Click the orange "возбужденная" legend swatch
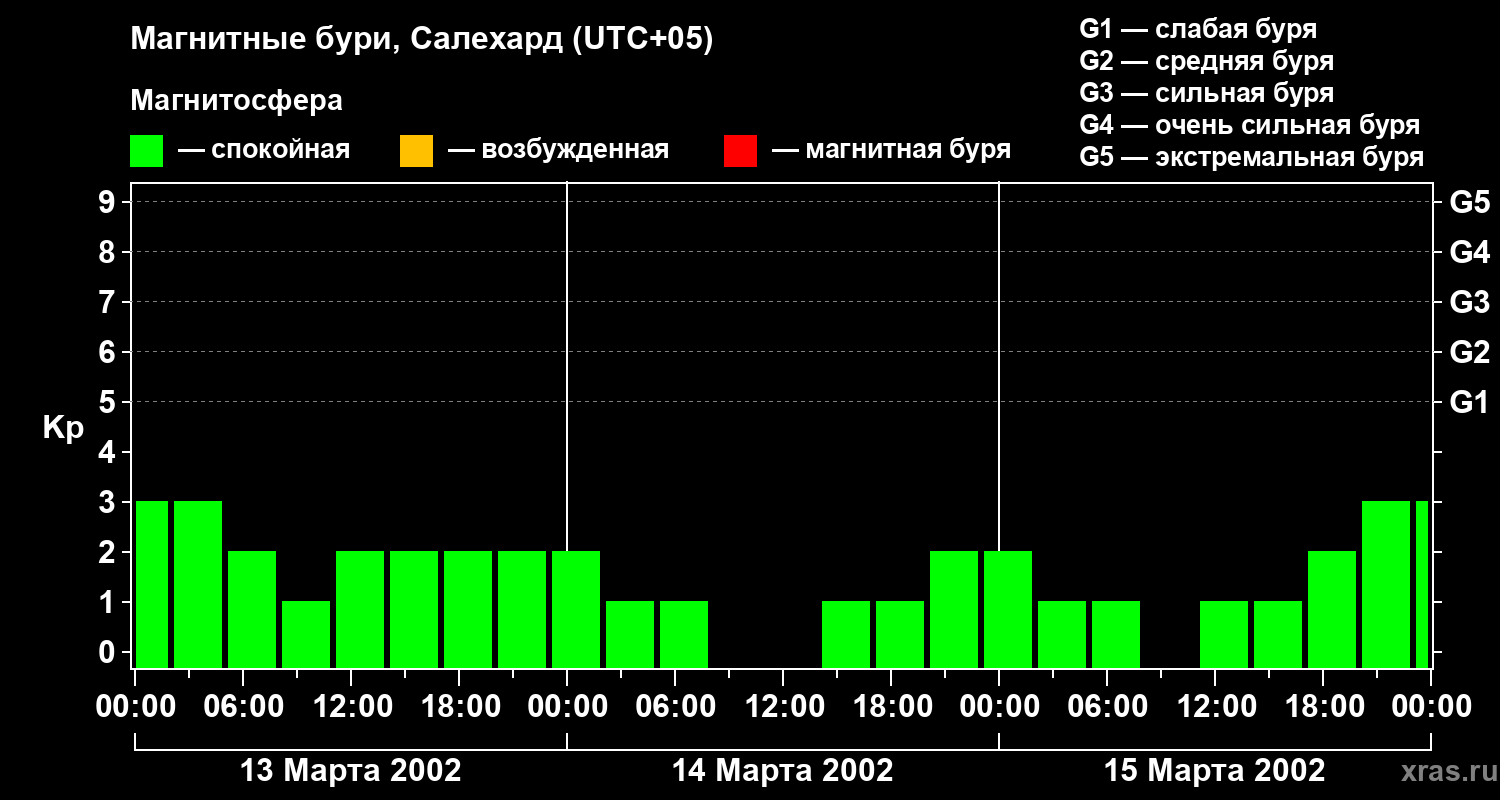The height and width of the screenshot is (800, 1500). [x=416, y=151]
